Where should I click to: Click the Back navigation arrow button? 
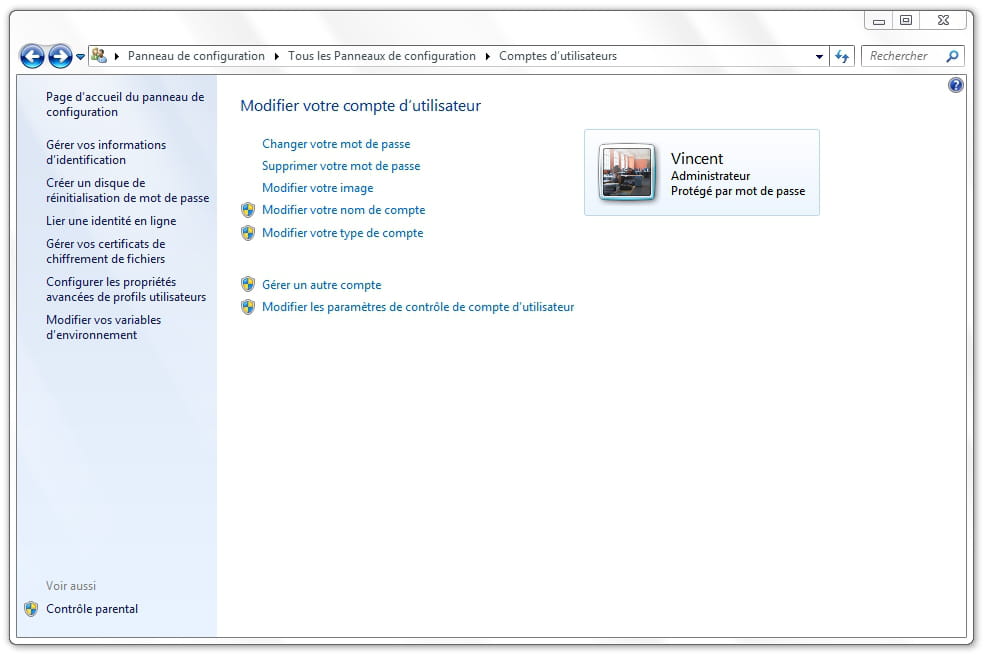coord(32,57)
